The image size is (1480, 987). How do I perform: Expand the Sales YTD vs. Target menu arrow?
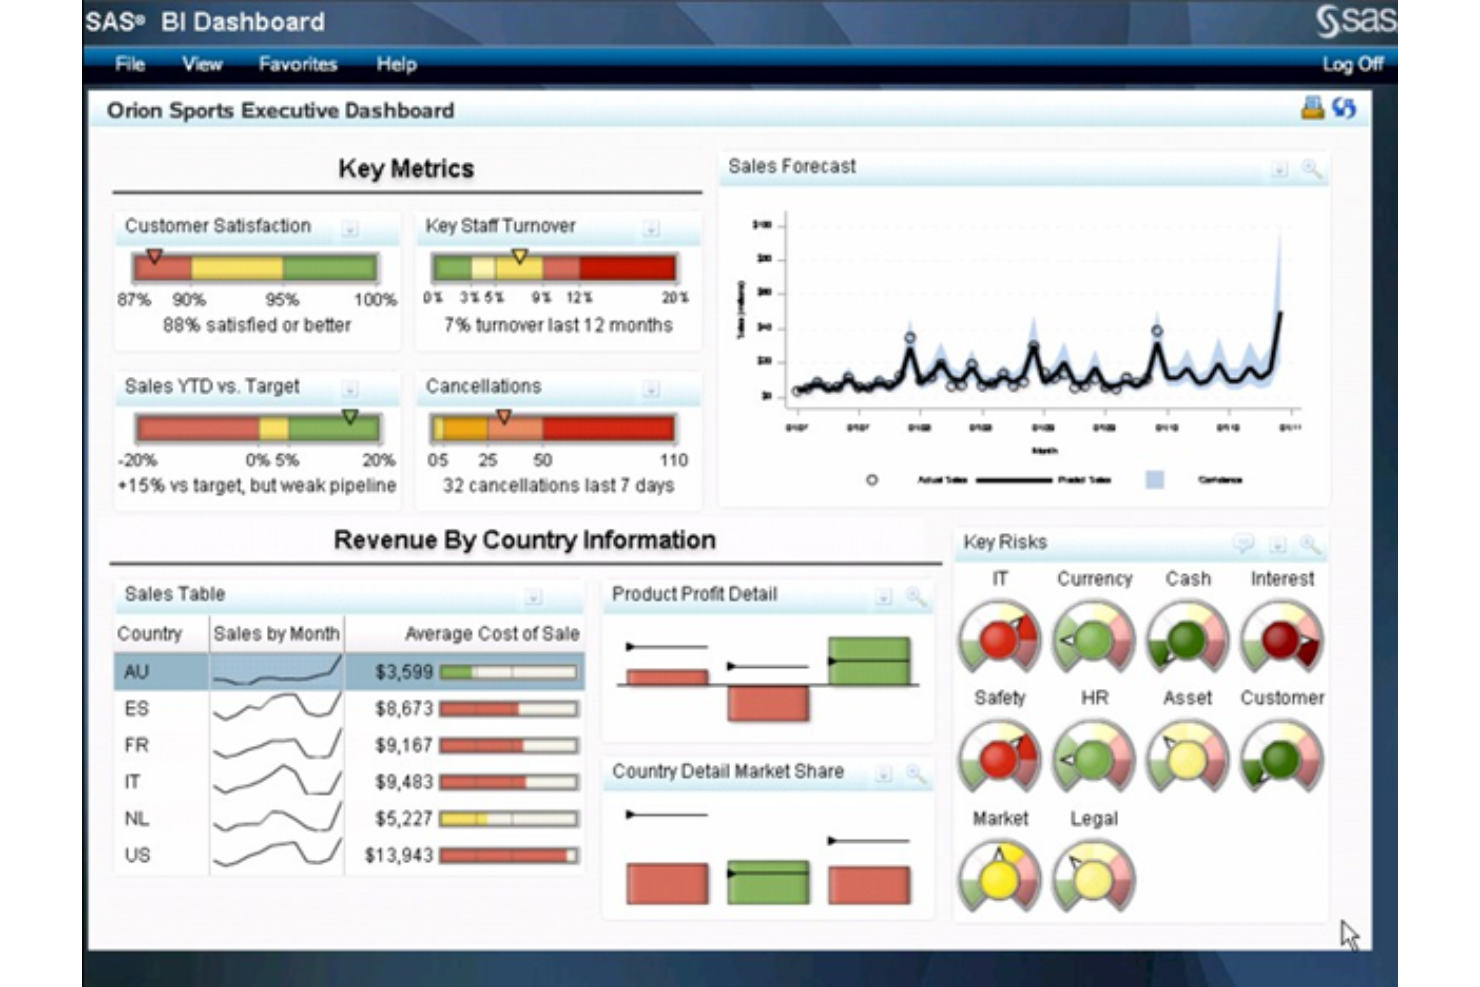[350, 389]
